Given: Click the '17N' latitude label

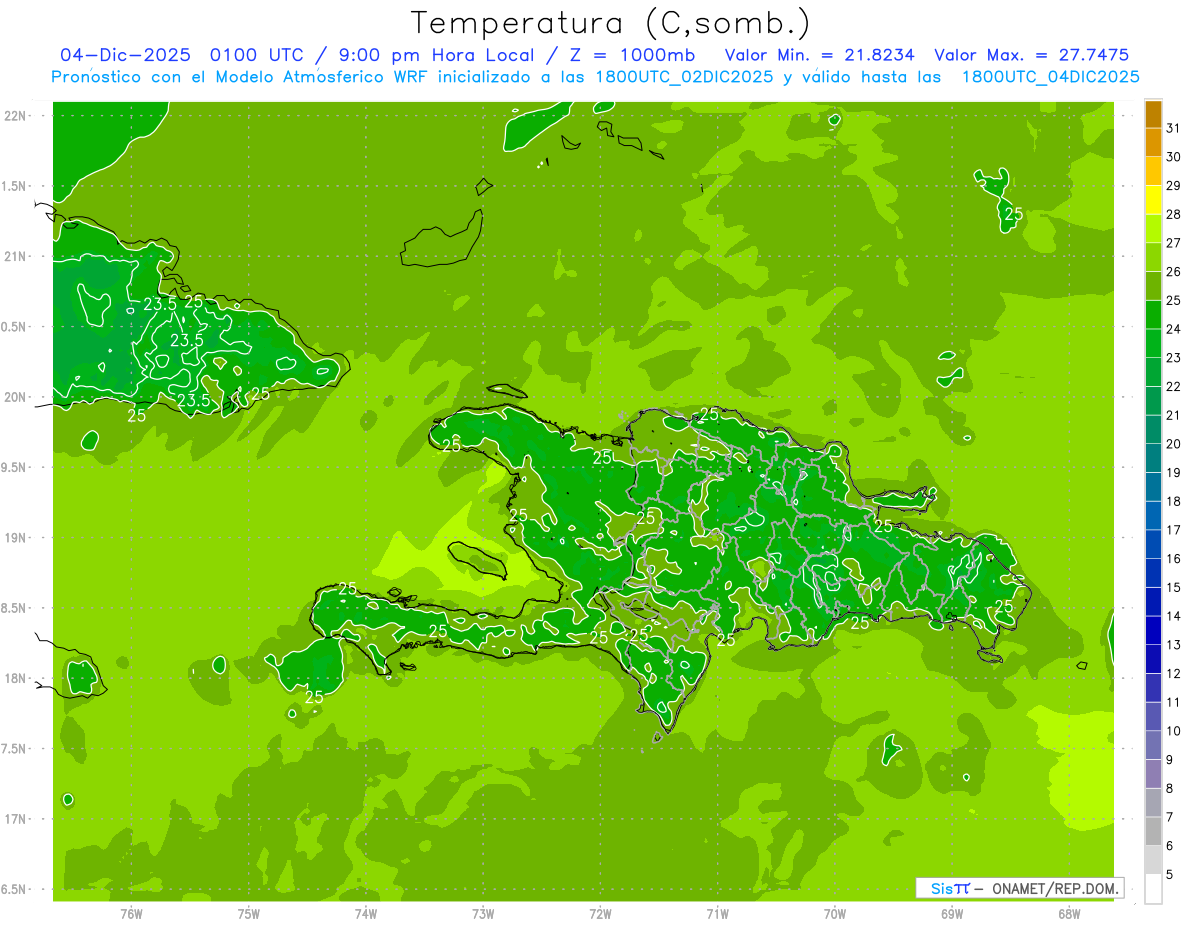Looking at the screenshot, I should click(16, 819).
